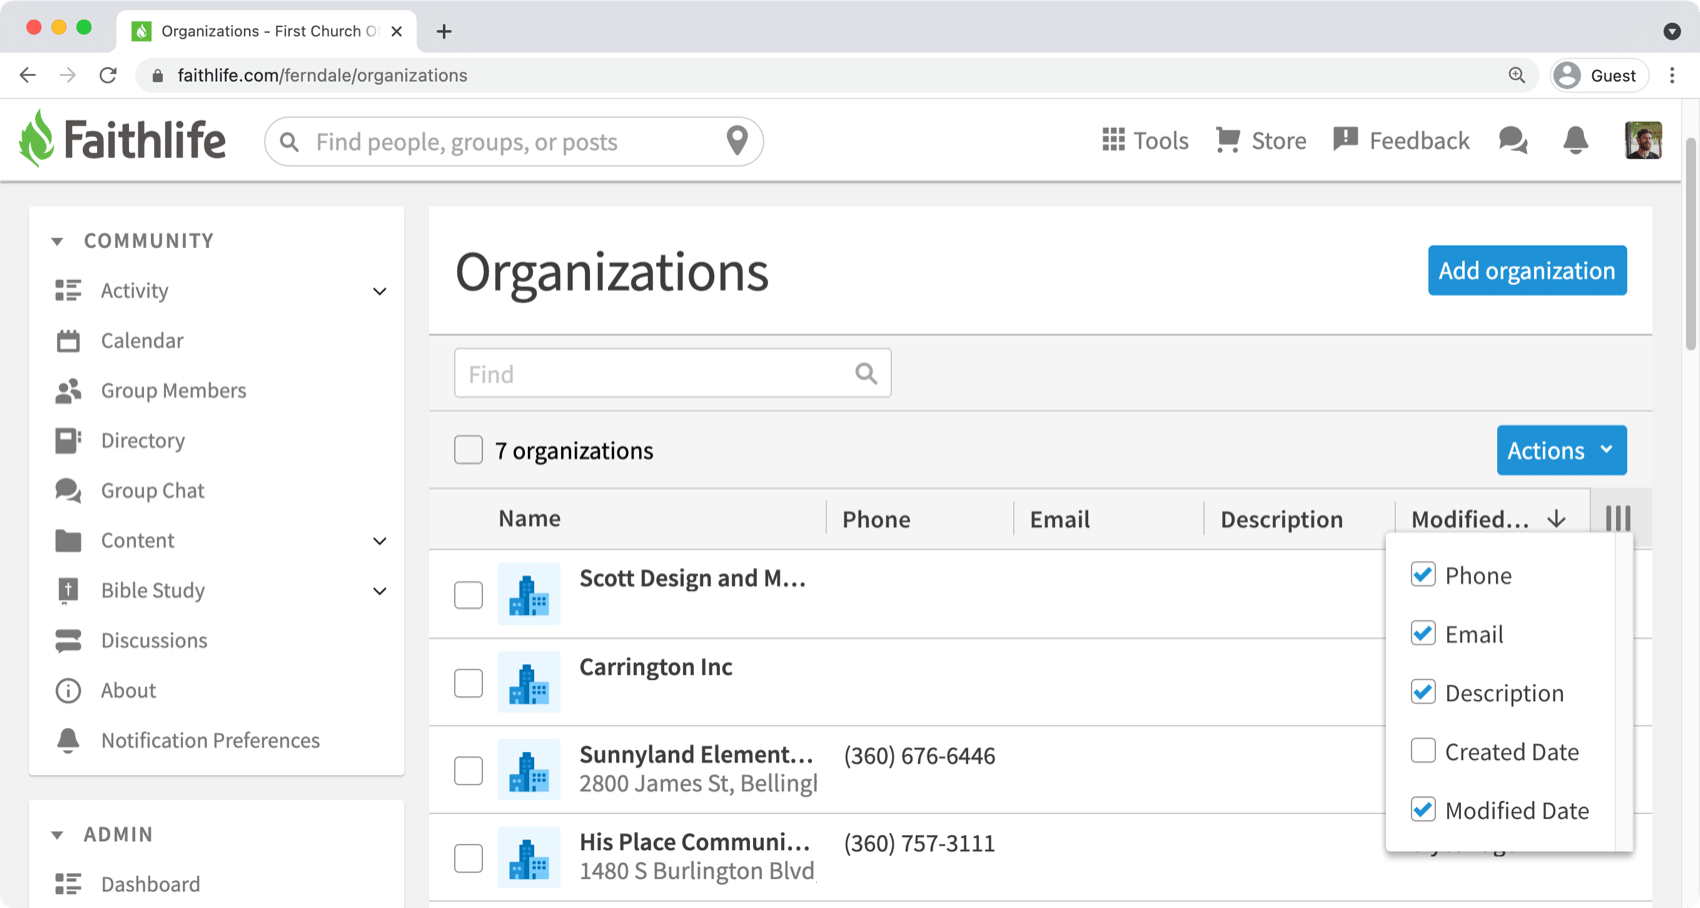Select all 7 organizations checkbox

click(468, 450)
